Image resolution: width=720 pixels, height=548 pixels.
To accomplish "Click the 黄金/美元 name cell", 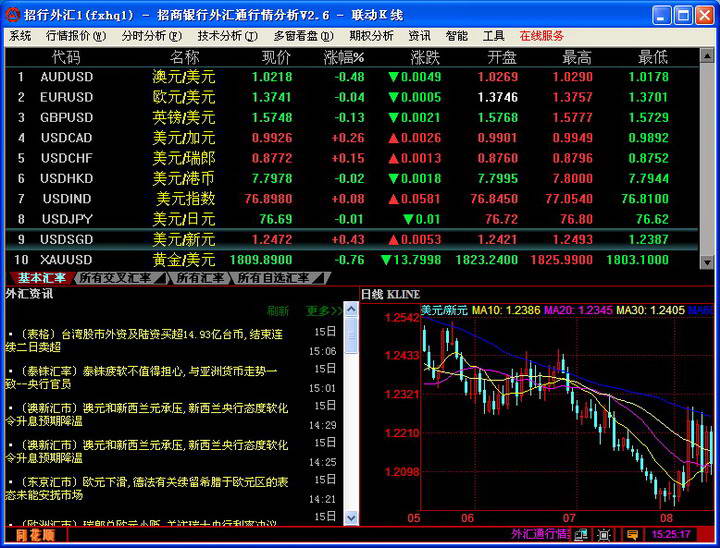I will 184,260.
